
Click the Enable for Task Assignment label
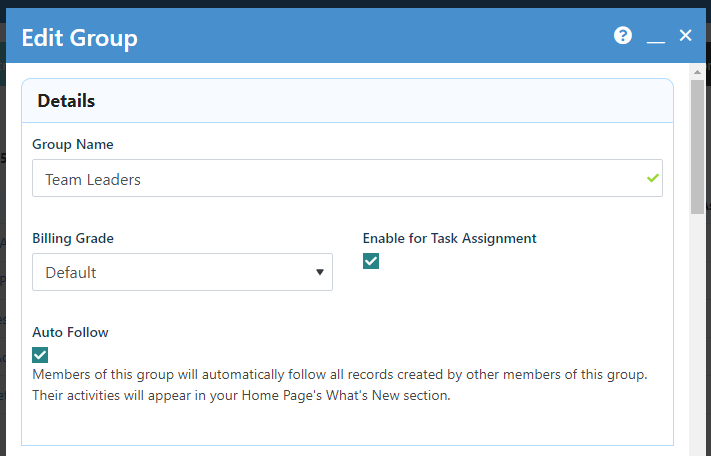(449, 238)
